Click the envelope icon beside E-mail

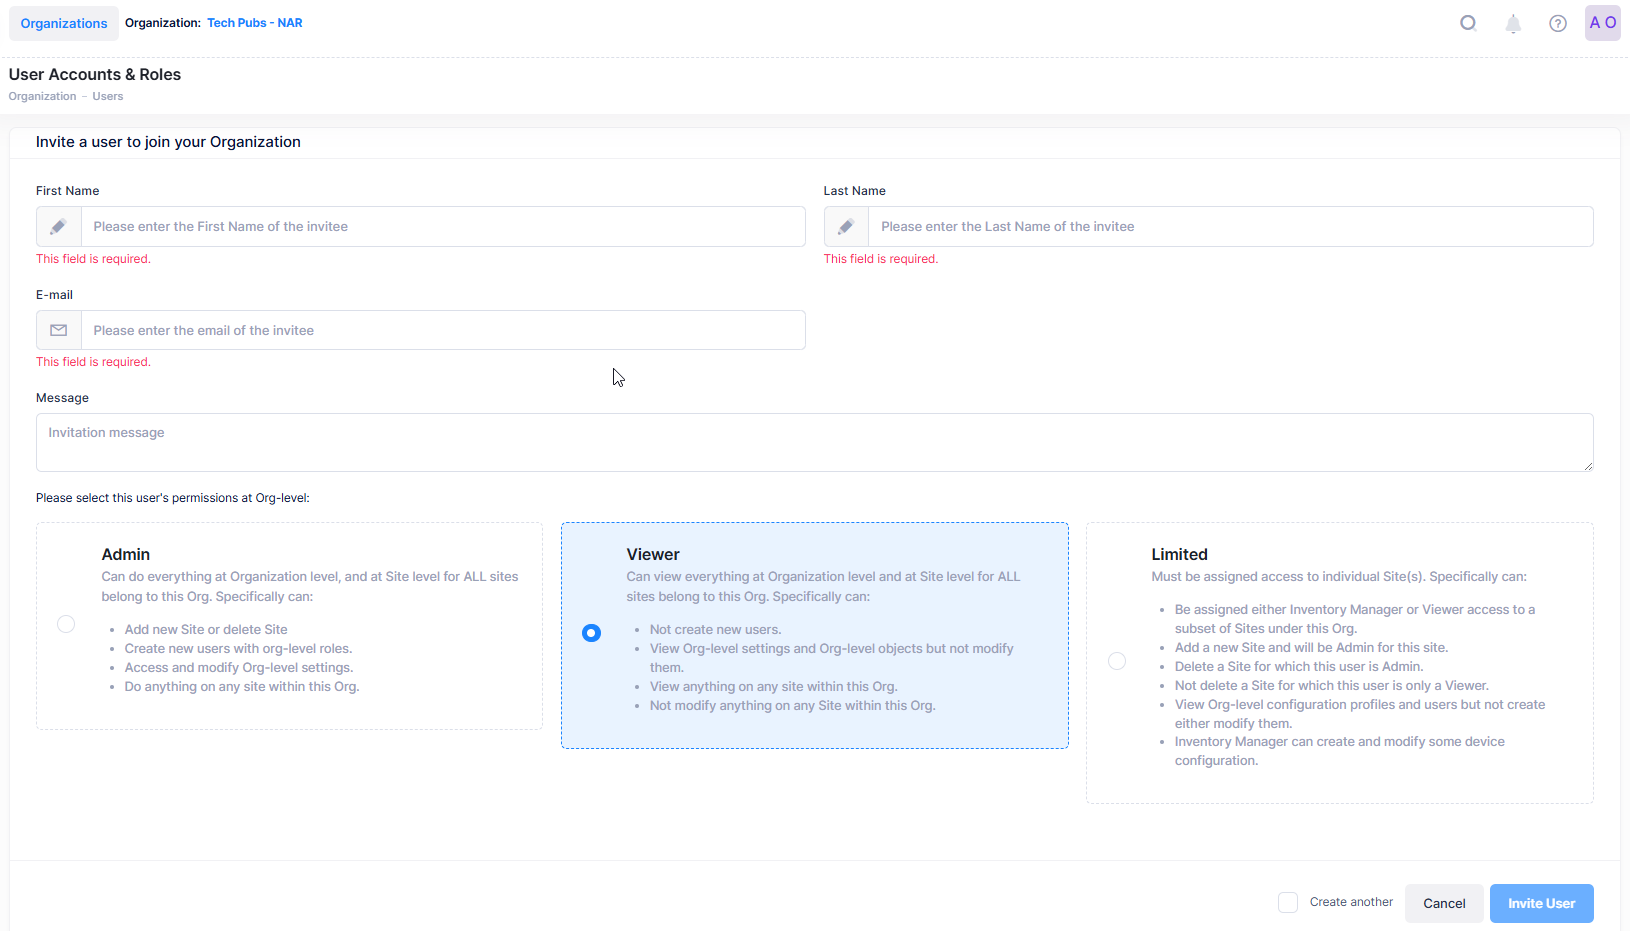click(x=59, y=330)
